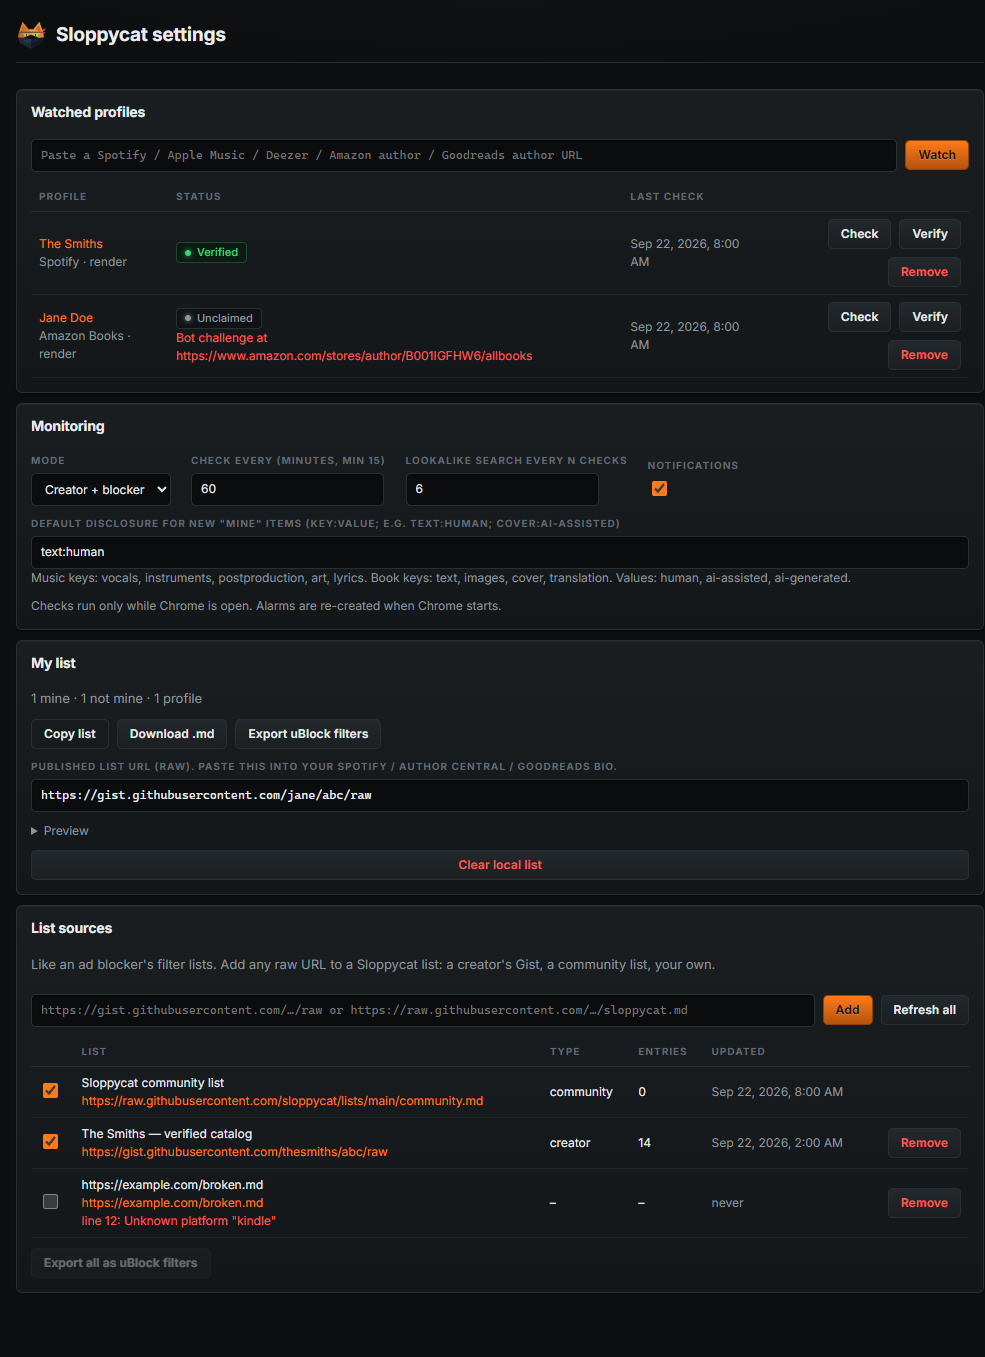This screenshot has width=985, height=1357.
Task: Check Jane Doe profile now
Action: (x=859, y=317)
